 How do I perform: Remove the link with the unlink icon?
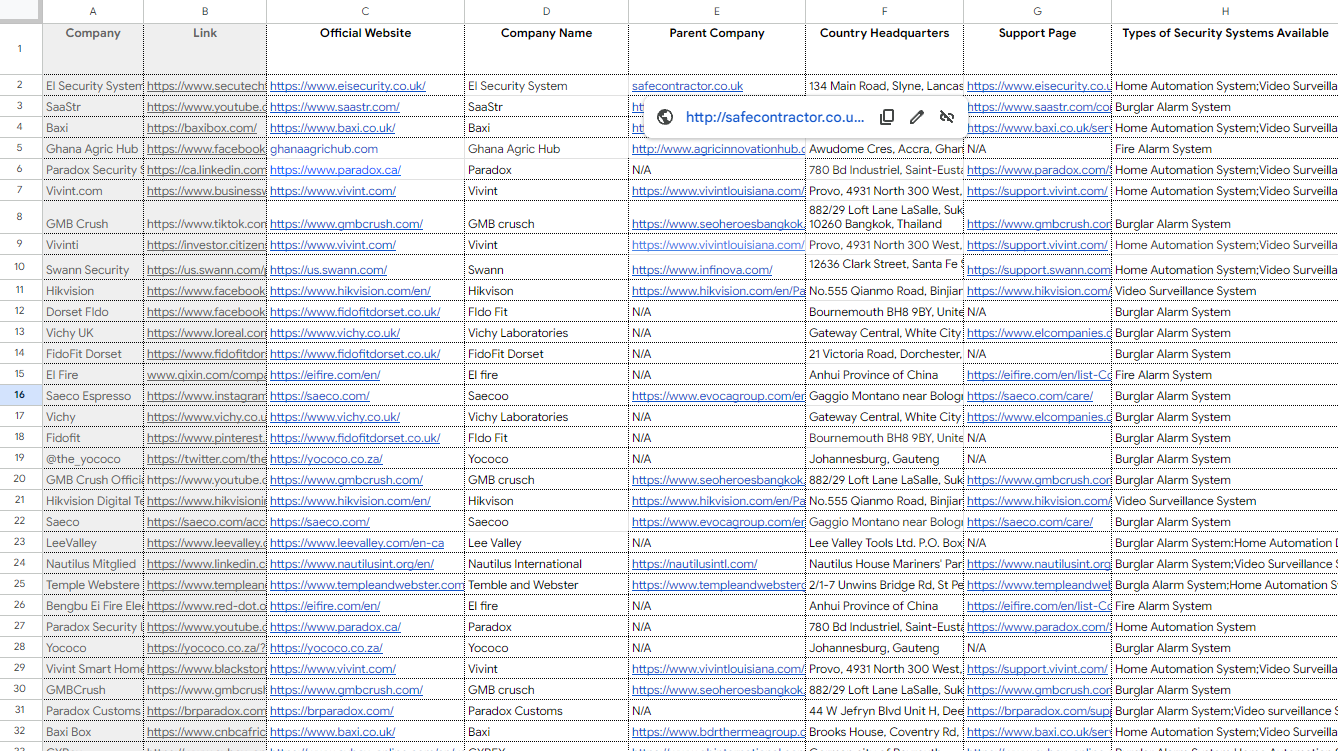pos(947,117)
